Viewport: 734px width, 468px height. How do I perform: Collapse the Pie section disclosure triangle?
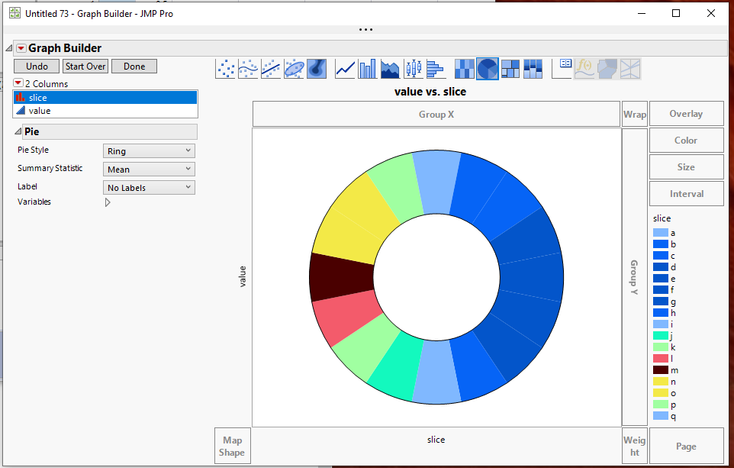18,132
